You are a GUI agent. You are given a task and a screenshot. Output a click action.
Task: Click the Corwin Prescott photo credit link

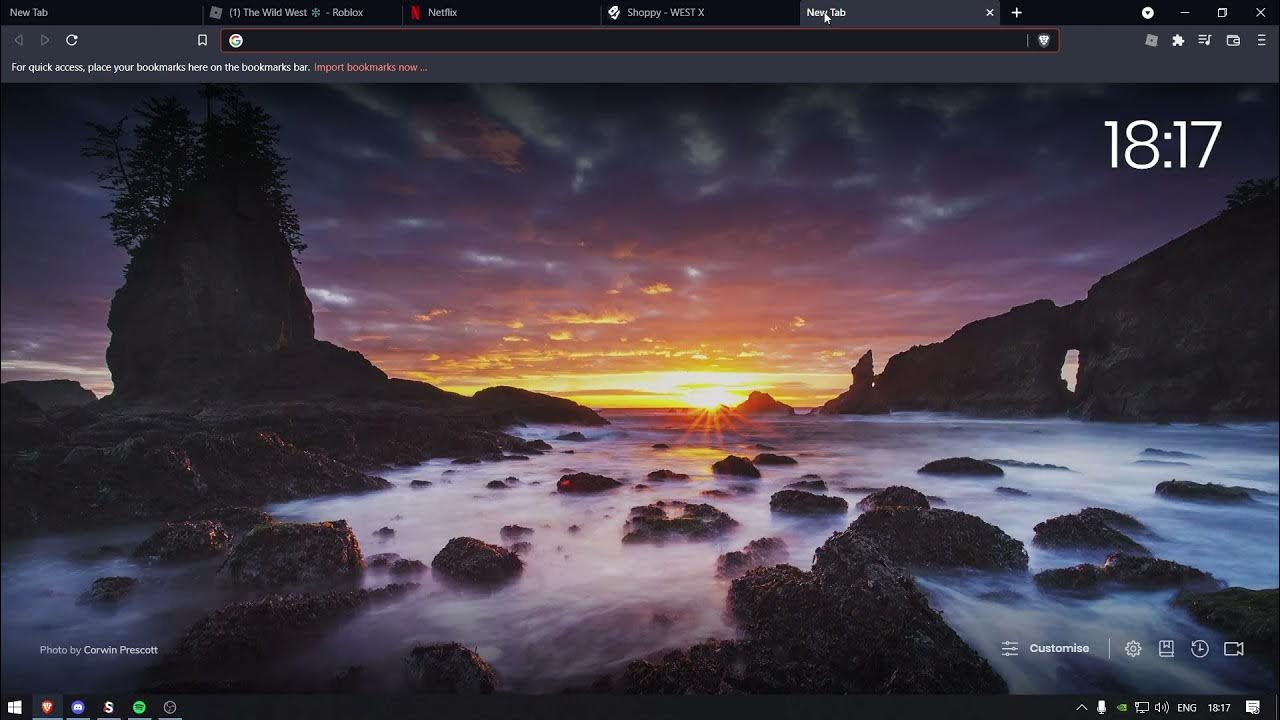click(x=121, y=650)
